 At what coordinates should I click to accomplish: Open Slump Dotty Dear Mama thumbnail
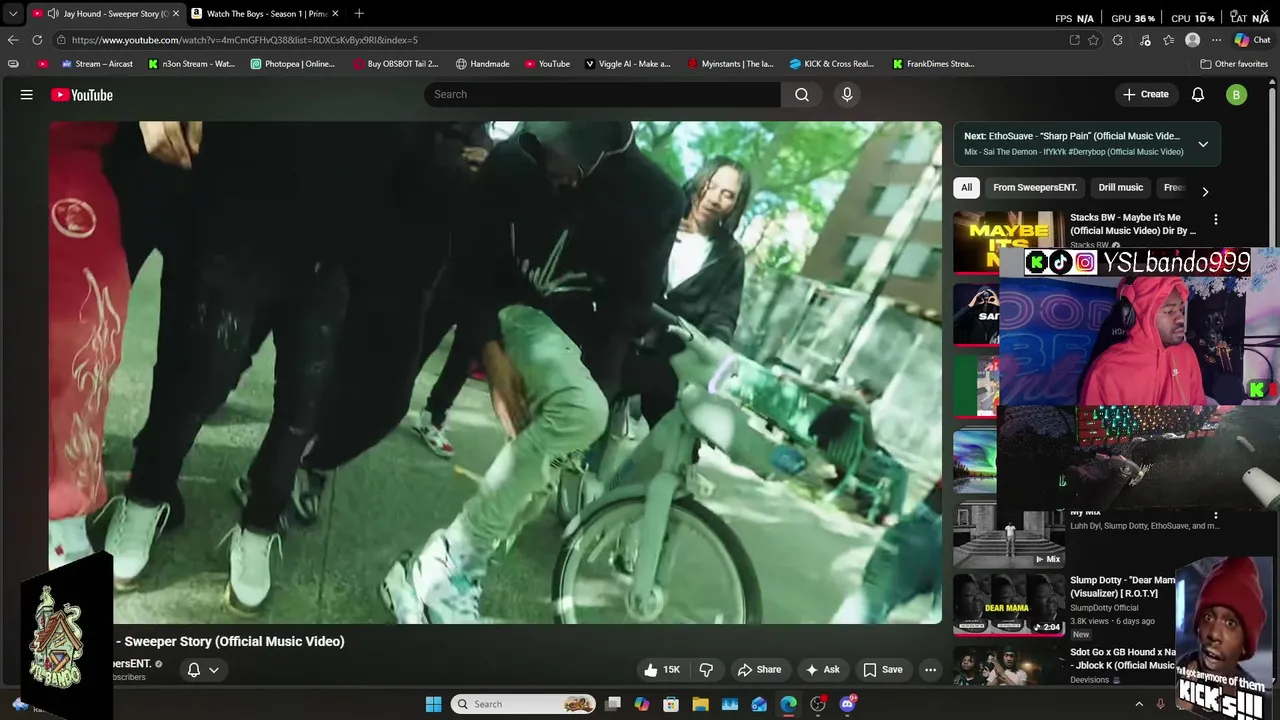[1009, 604]
